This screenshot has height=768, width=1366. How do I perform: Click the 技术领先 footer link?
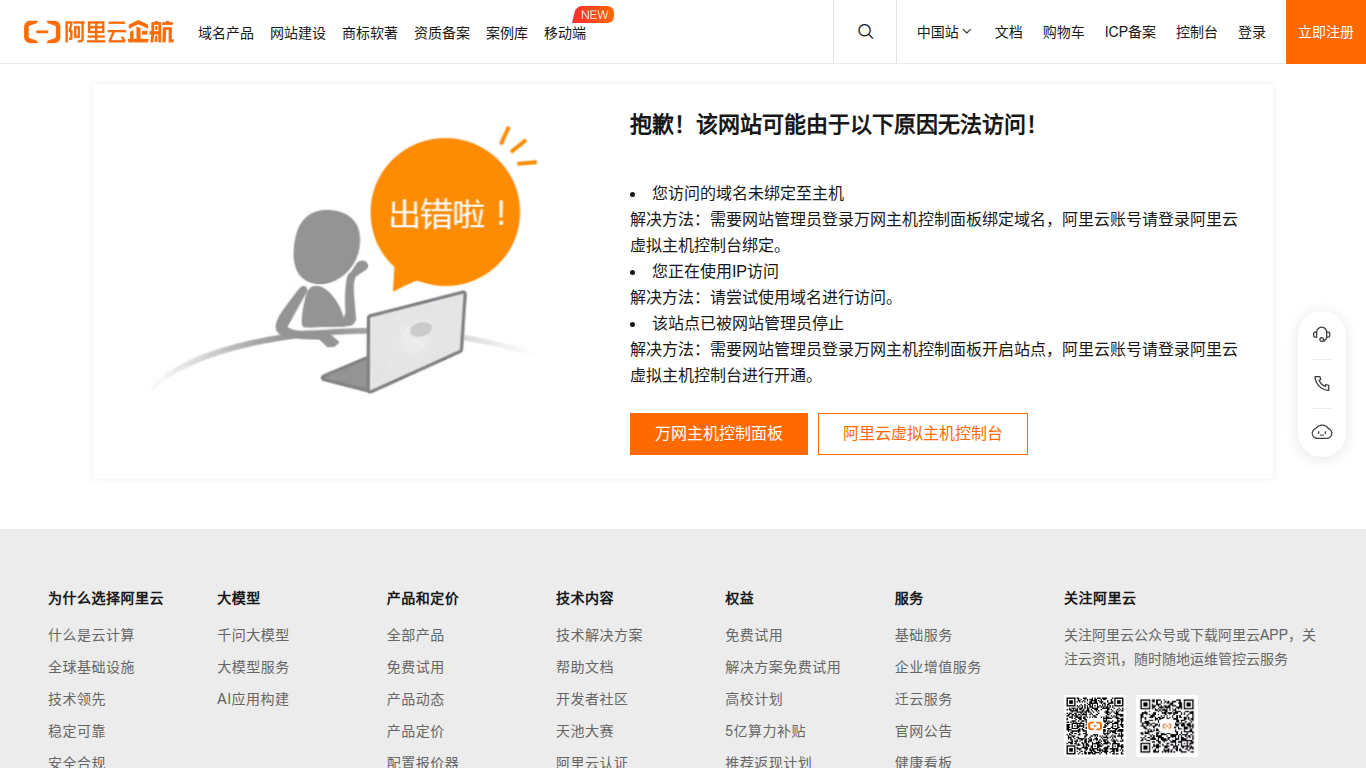(77, 699)
